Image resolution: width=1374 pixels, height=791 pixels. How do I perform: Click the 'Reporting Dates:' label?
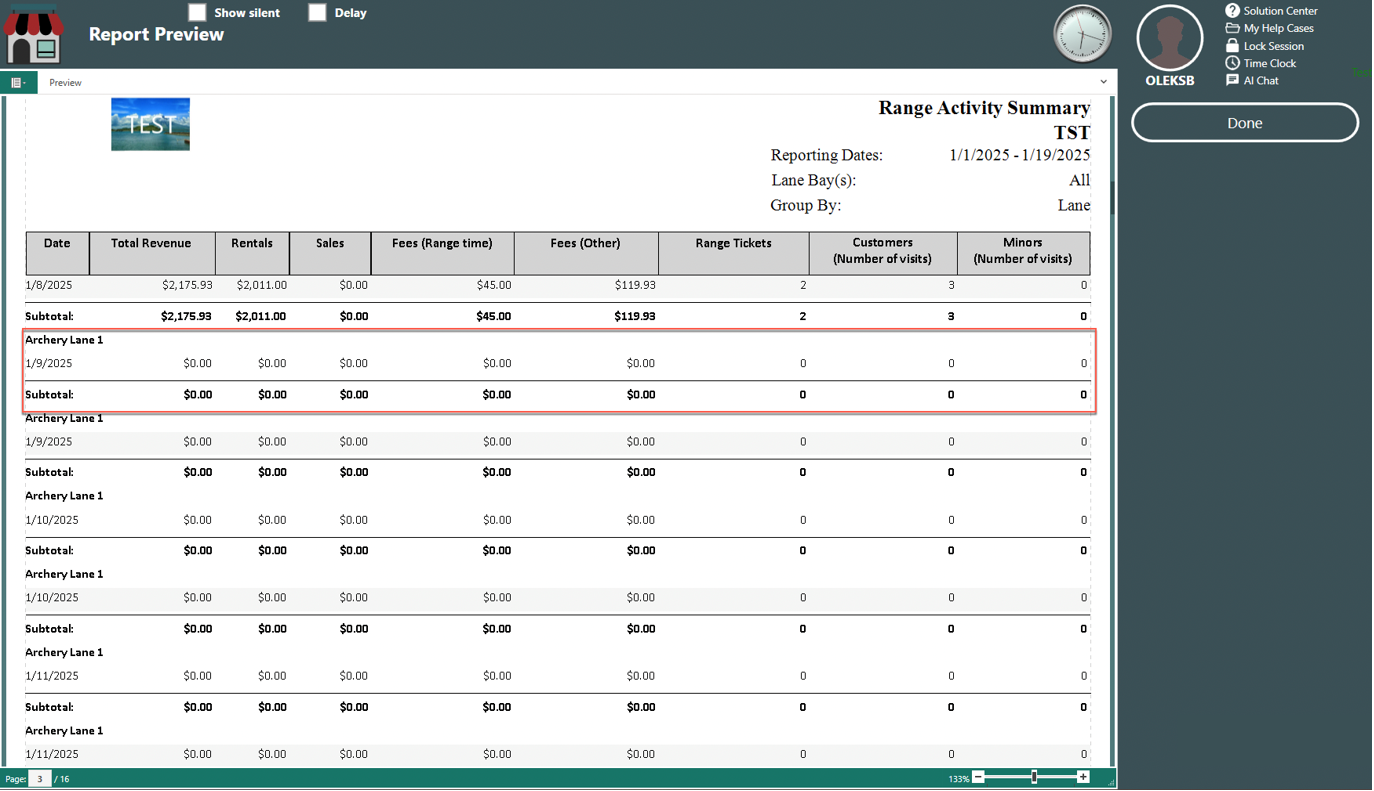827,155
